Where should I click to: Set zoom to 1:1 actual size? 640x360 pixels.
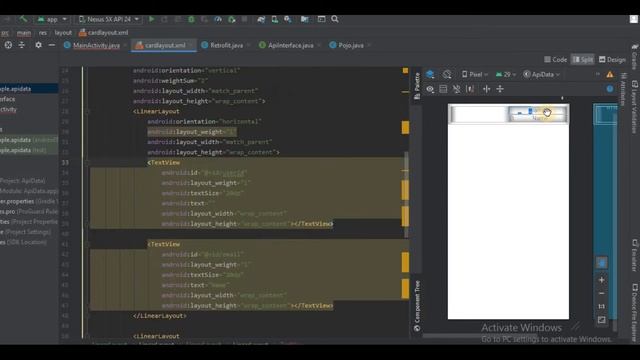coord(602,307)
